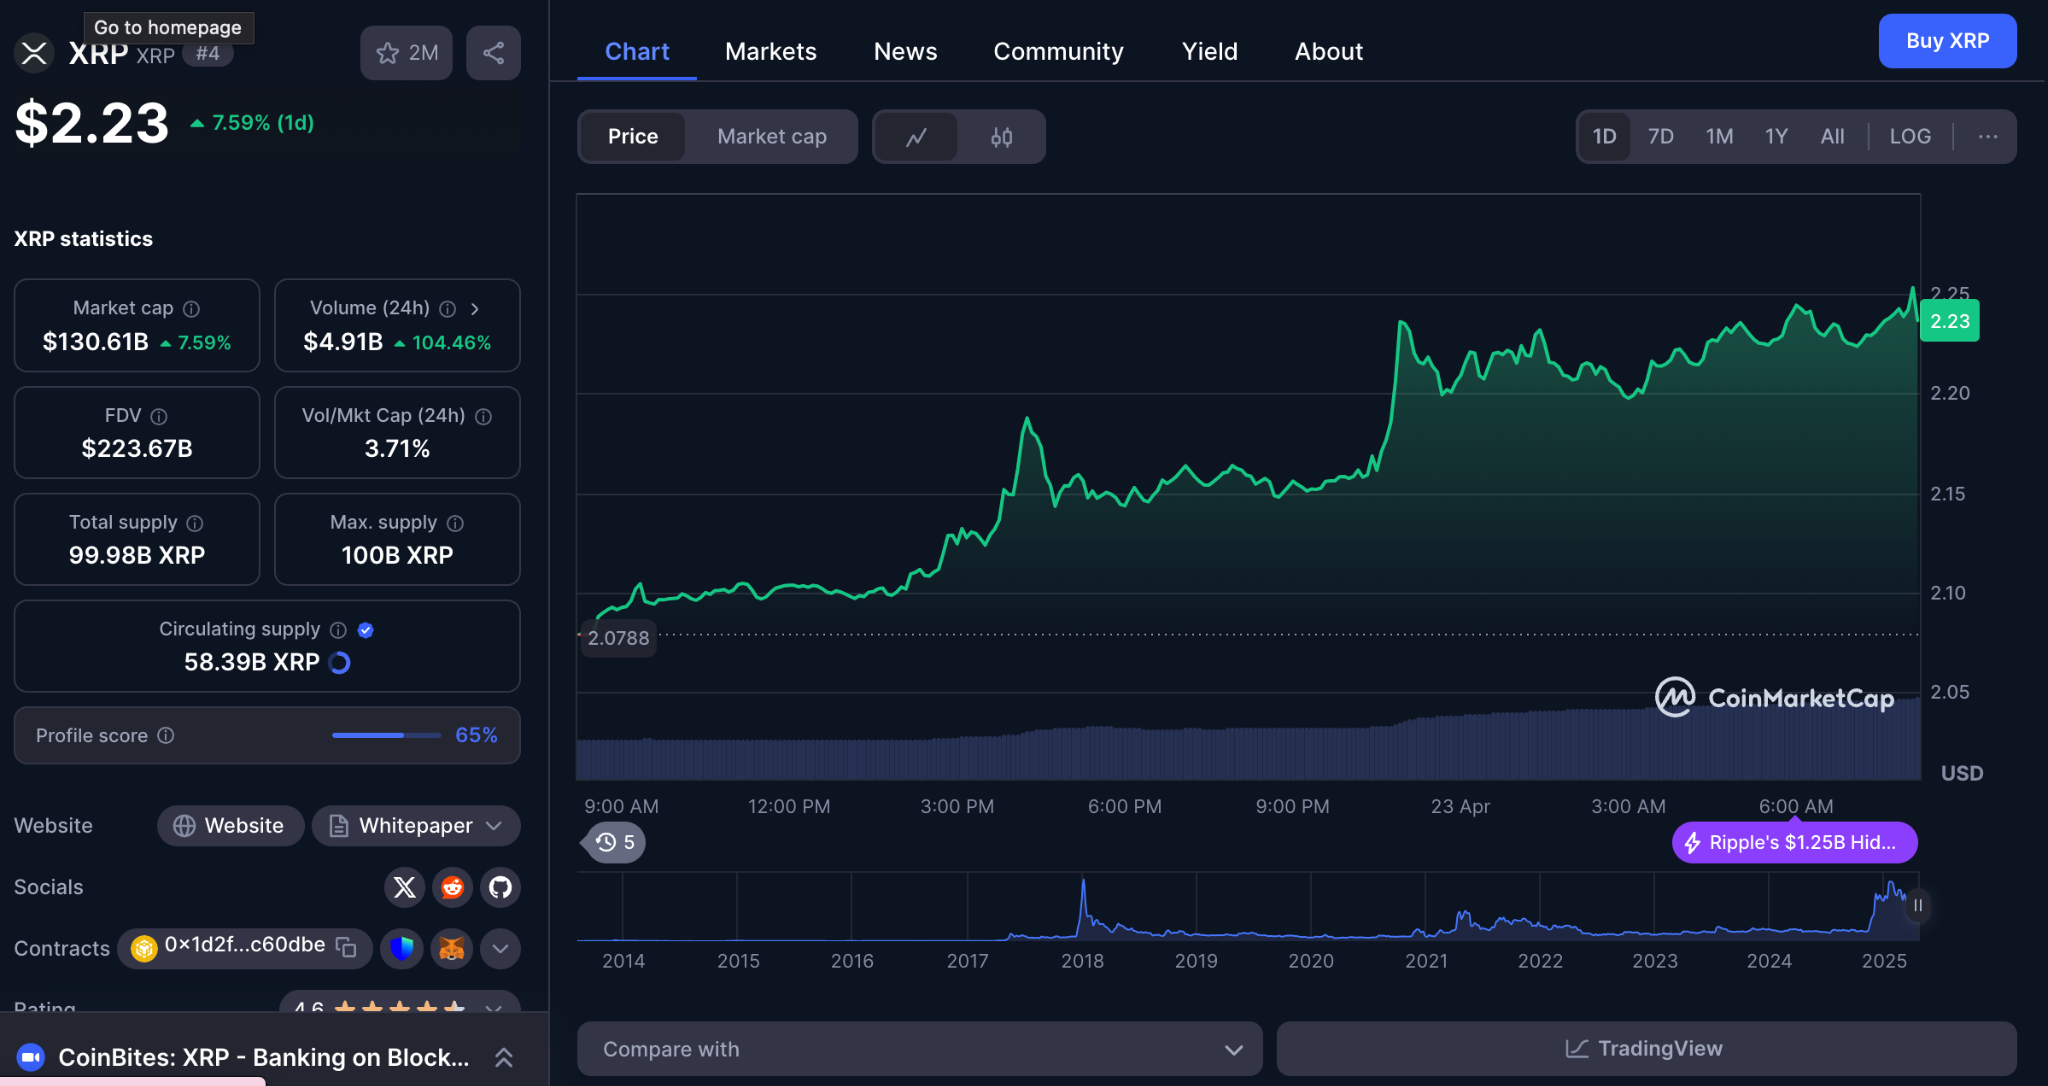This screenshot has height=1086, width=2048.
Task: Click the history events badge showing 5
Action: click(614, 842)
